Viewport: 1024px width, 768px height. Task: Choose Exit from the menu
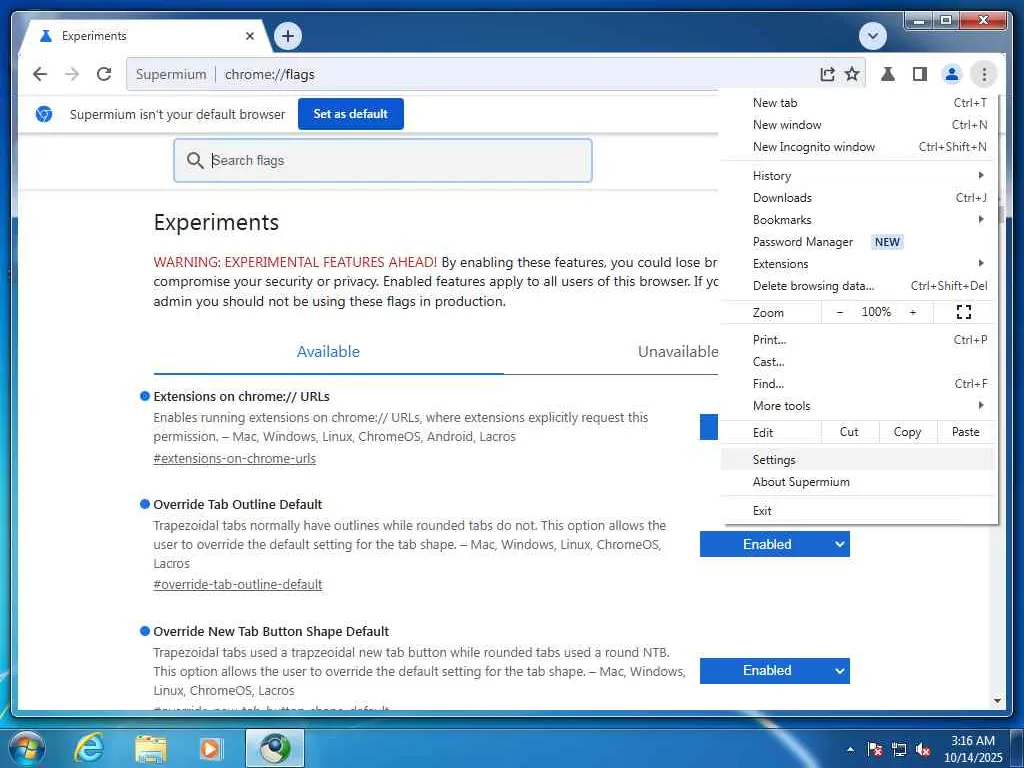859,511
